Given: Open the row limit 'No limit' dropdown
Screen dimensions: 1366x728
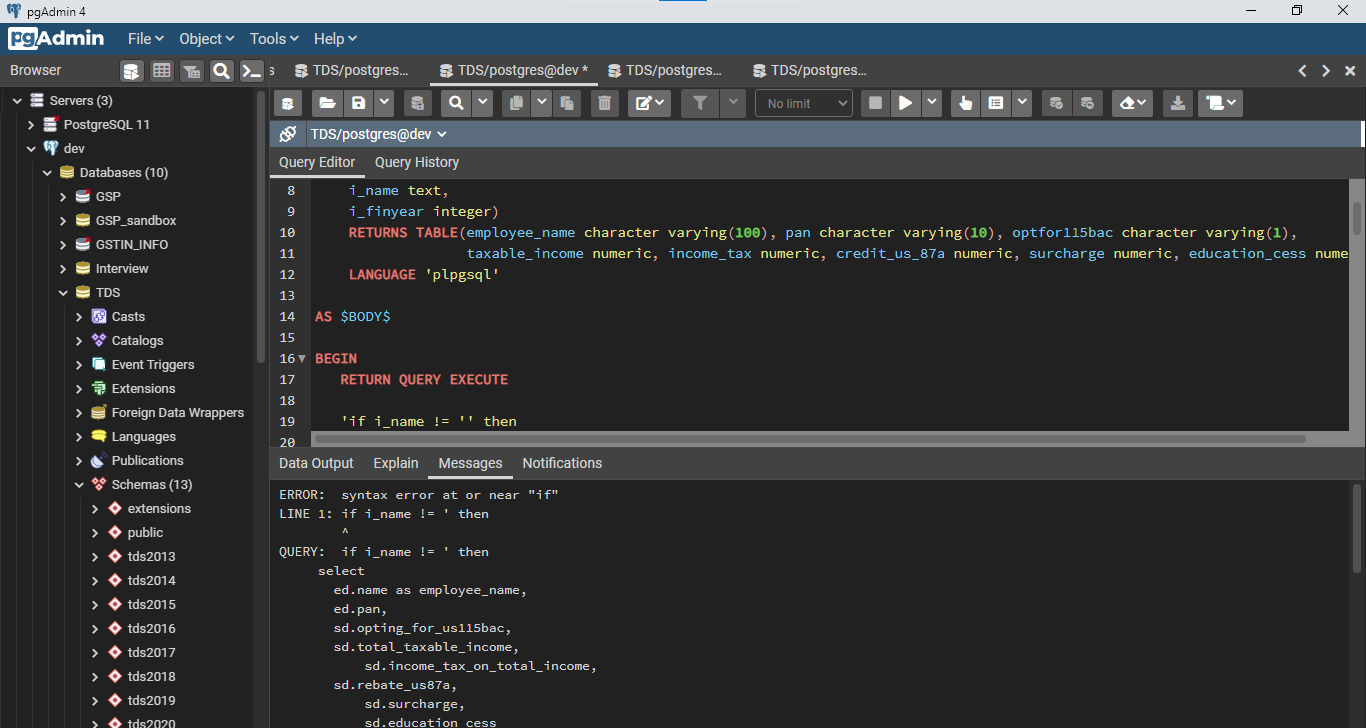Looking at the screenshot, I should pos(803,103).
